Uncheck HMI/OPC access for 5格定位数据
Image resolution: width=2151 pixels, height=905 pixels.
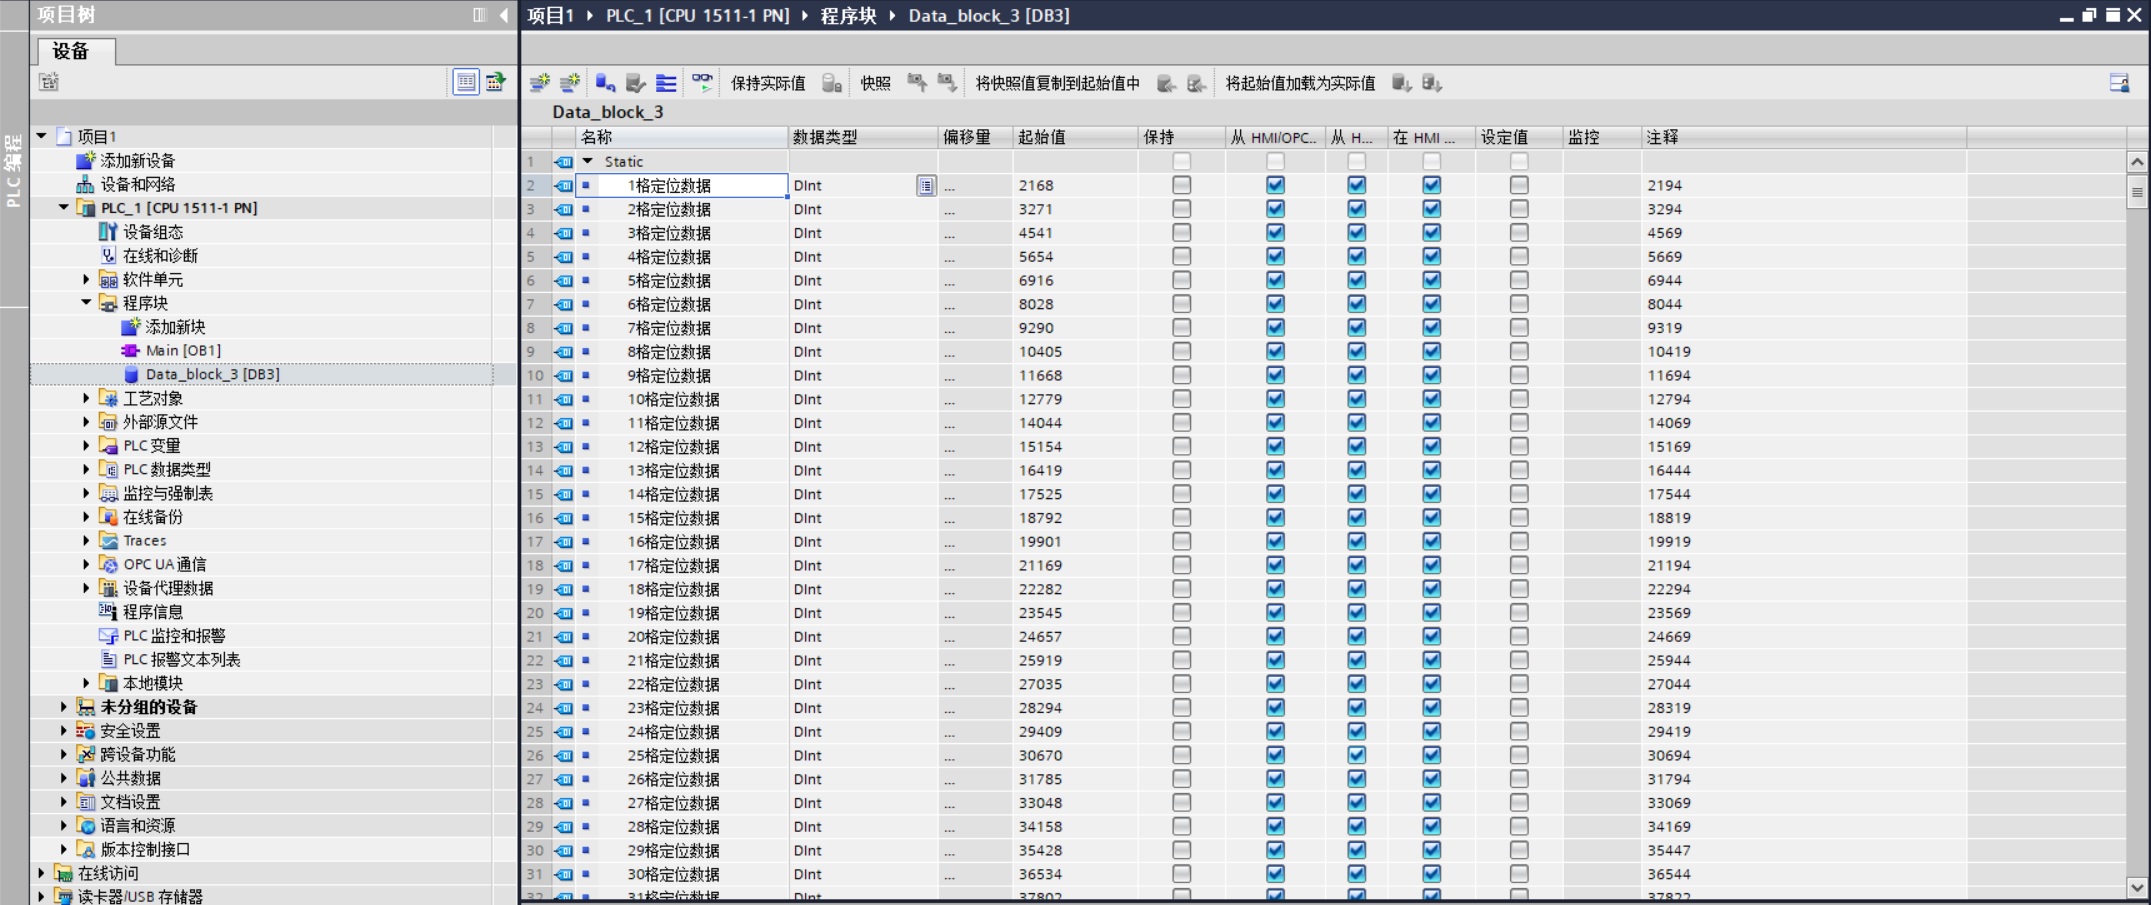coord(1275,281)
